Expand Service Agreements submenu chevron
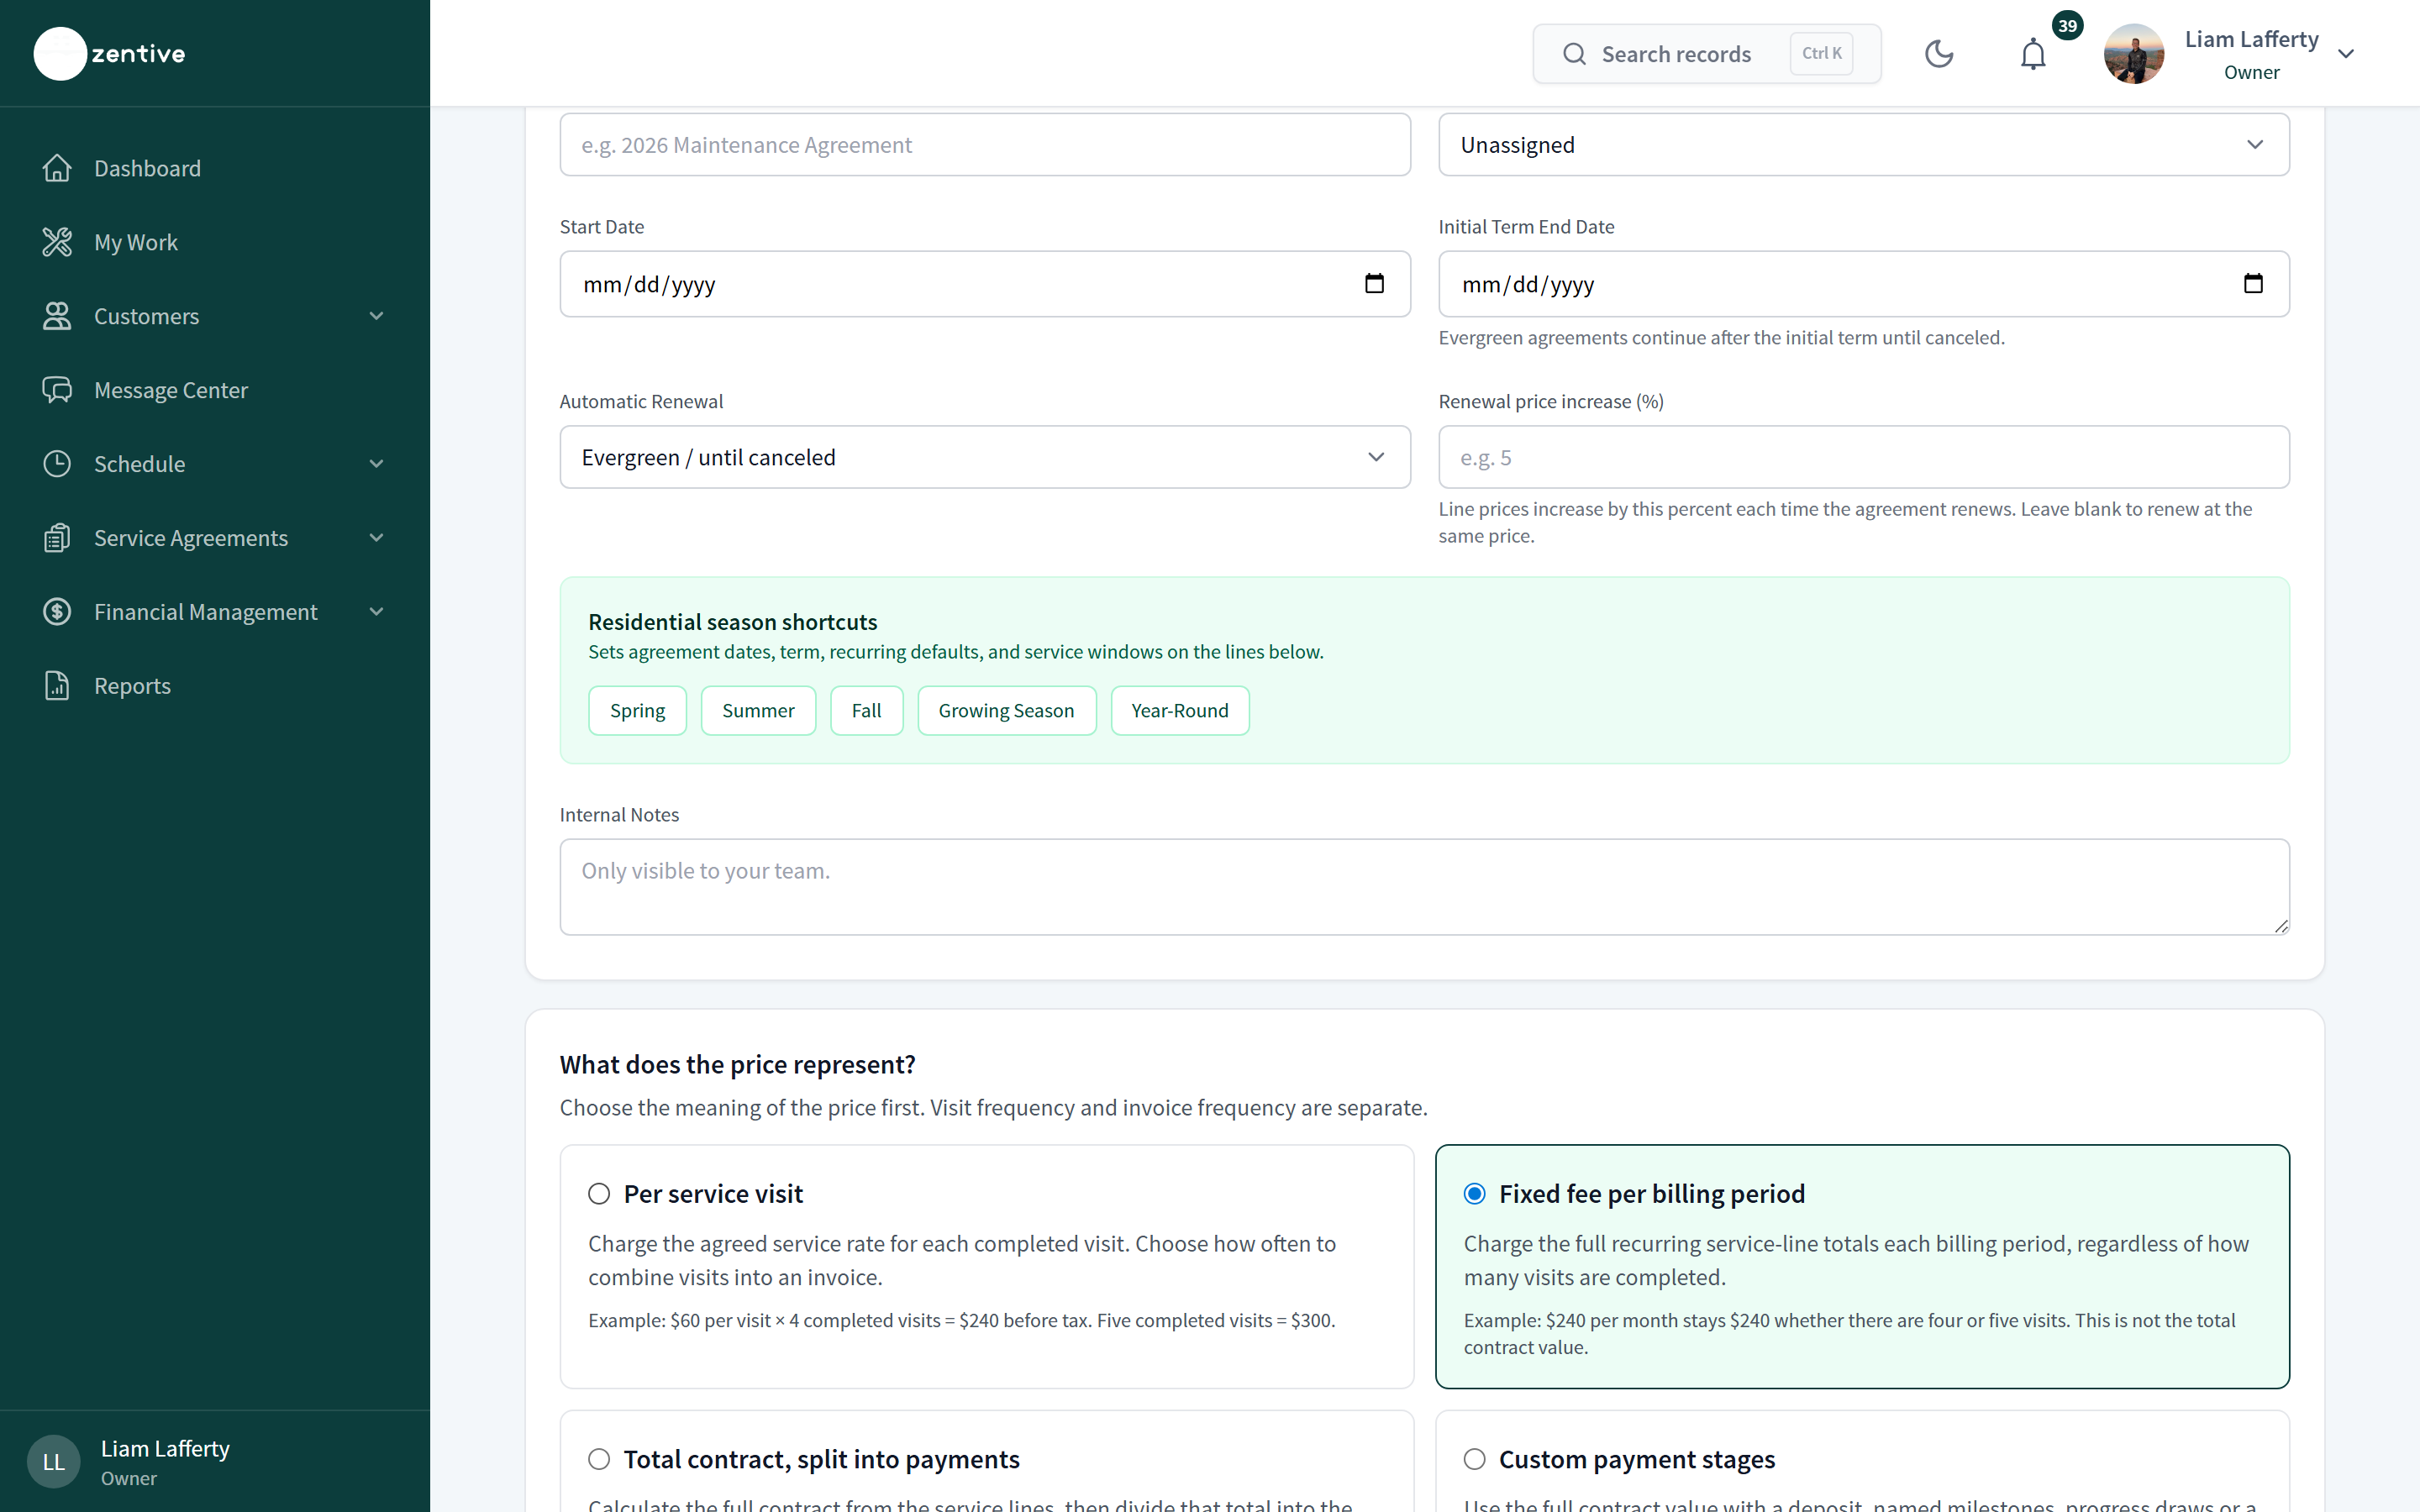The image size is (2420, 1512). coord(376,538)
